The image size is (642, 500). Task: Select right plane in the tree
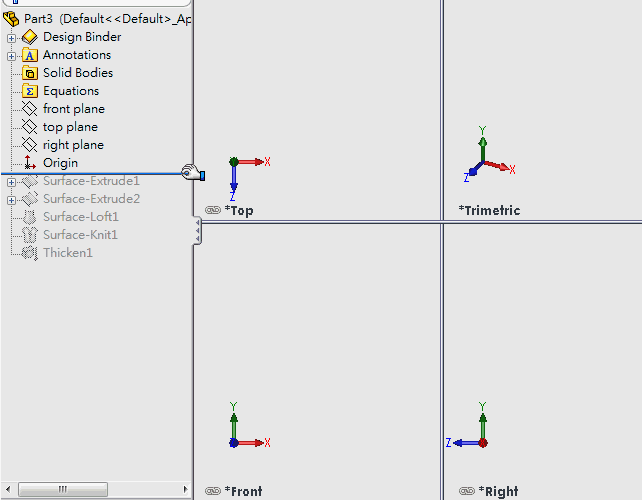[x=73, y=145]
